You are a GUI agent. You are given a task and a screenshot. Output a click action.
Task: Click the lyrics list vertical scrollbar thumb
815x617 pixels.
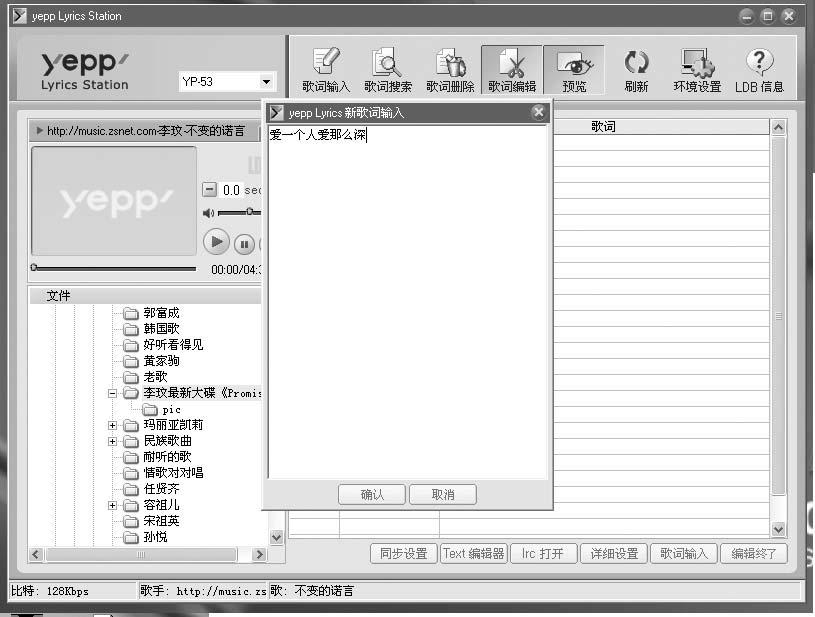click(x=778, y=316)
